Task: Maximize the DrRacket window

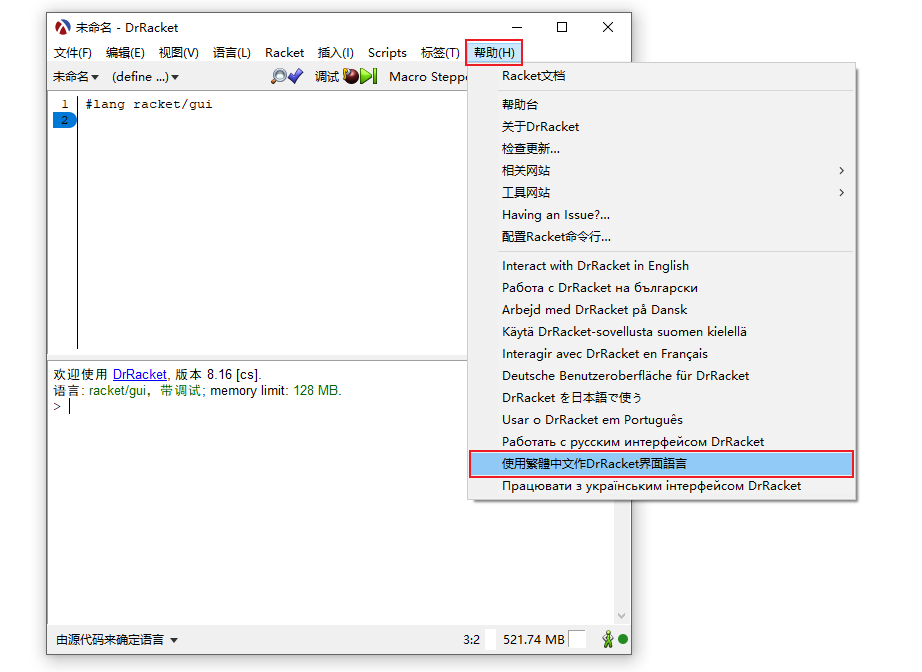Action: [562, 28]
